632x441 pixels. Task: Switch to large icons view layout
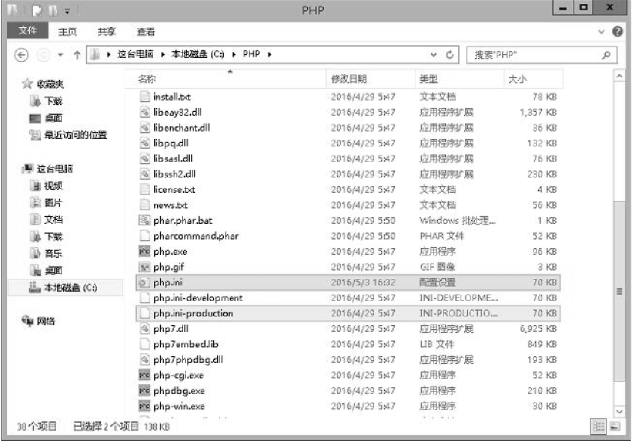pyautogui.click(x=615, y=426)
